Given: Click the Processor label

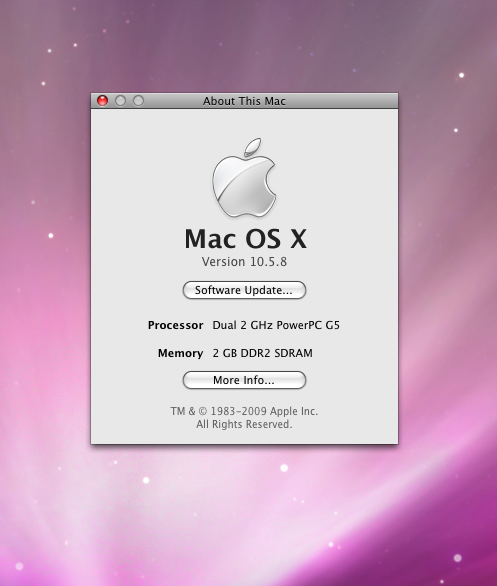Looking at the screenshot, I should coord(176,325).
